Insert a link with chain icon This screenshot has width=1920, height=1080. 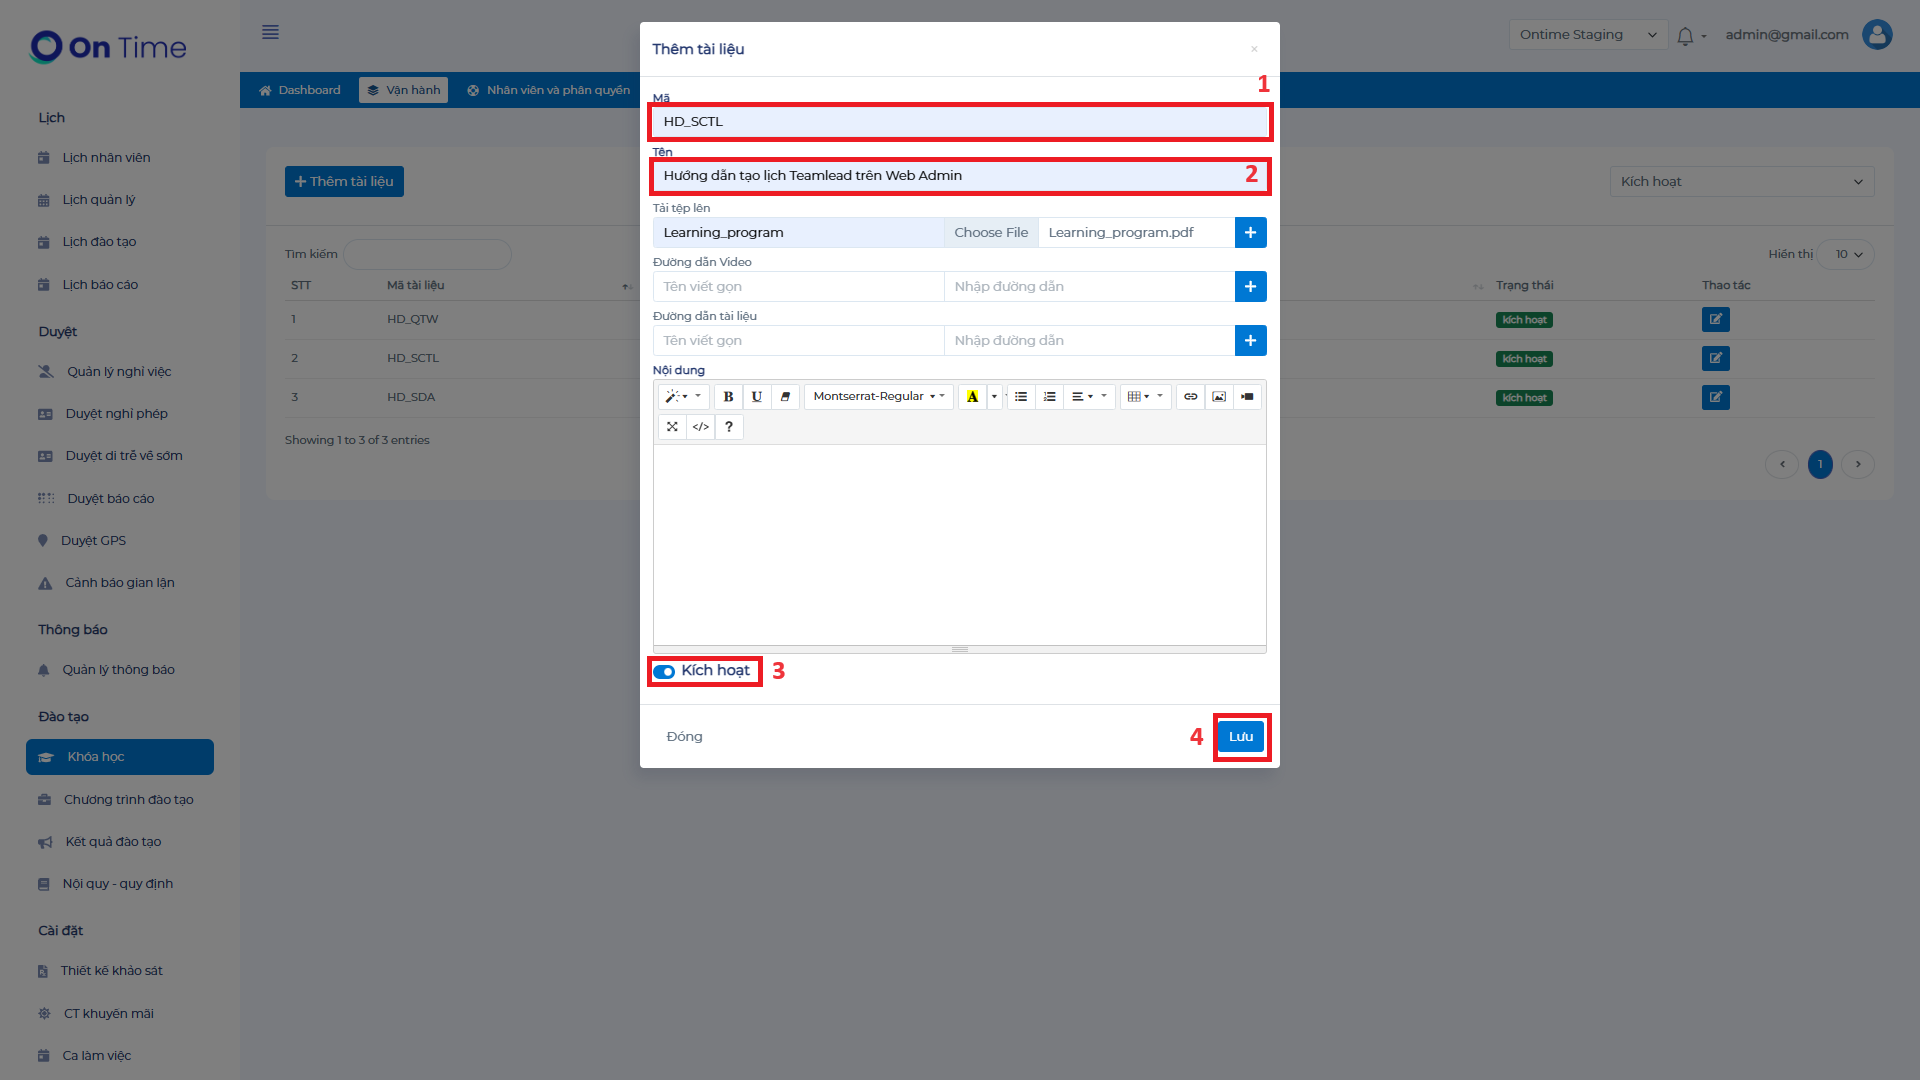1190,397
